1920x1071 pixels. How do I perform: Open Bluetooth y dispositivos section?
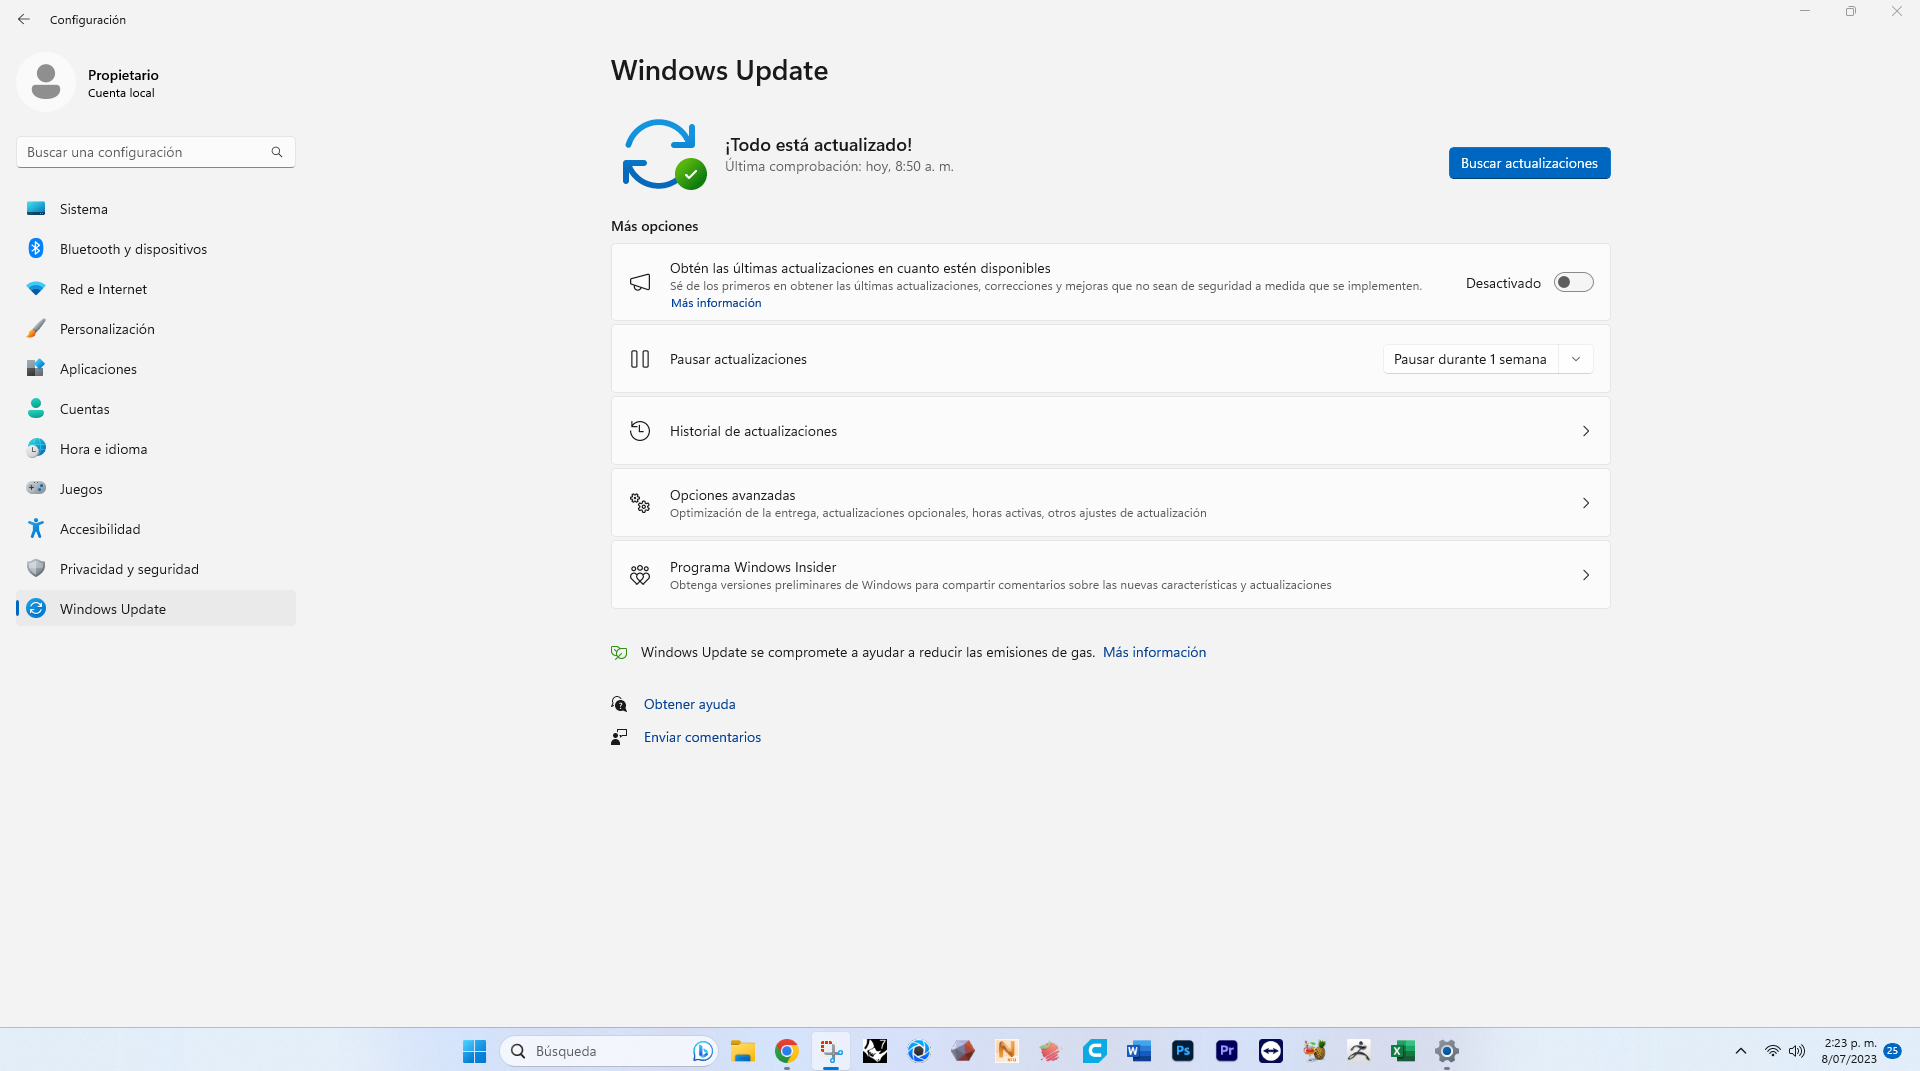tap(156, 249)
